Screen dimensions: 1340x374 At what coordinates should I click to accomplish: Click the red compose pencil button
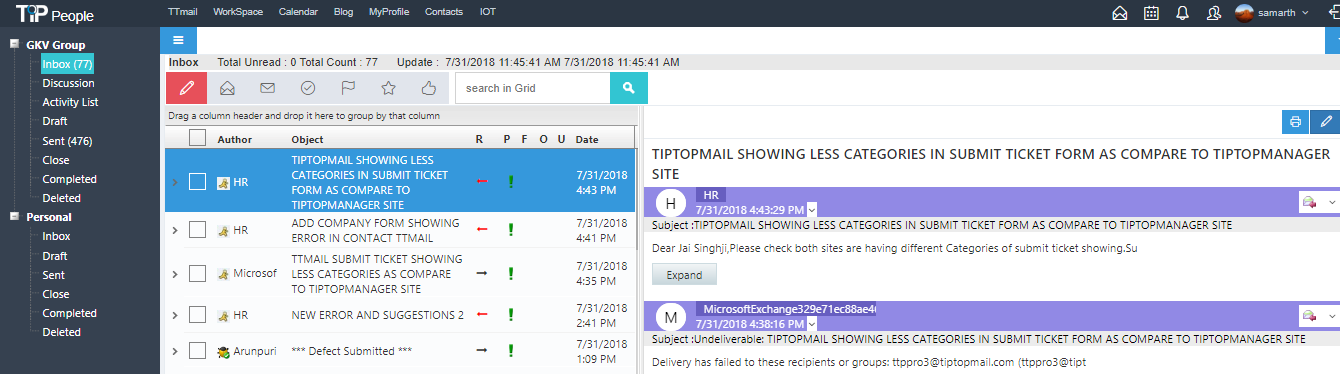(186, 88)
